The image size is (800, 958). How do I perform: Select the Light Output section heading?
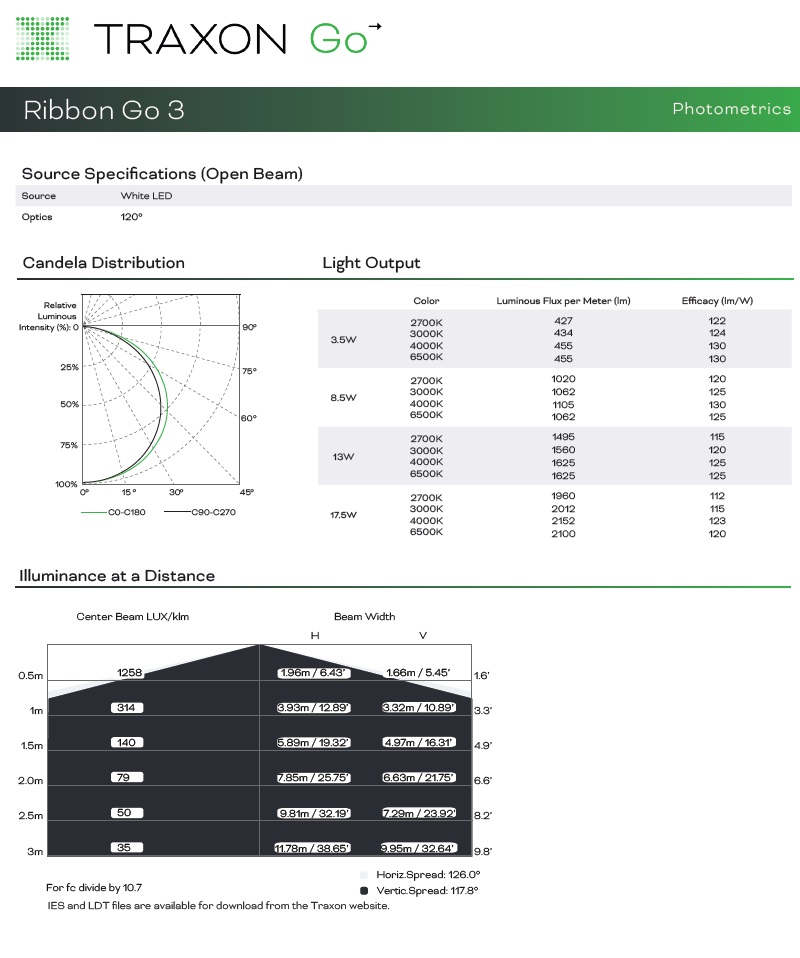[371, 263]
